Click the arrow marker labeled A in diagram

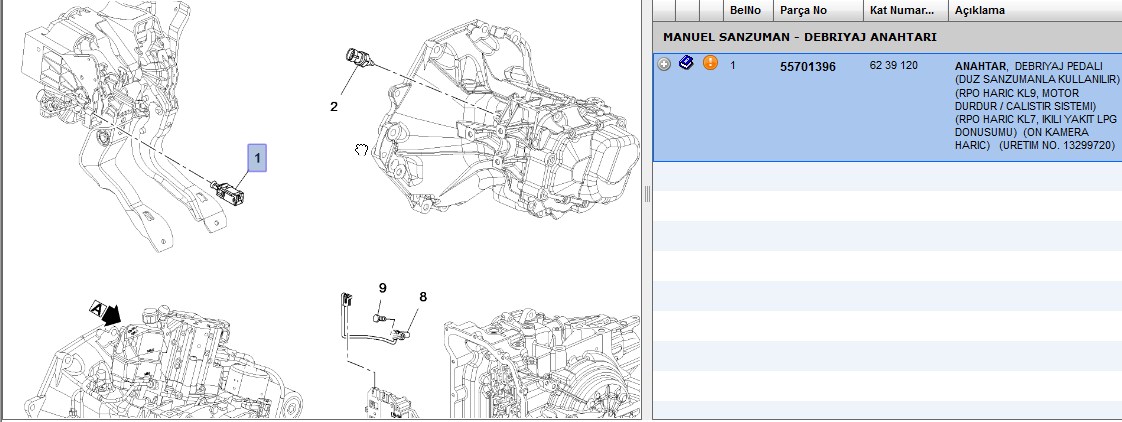click(105, 313)
